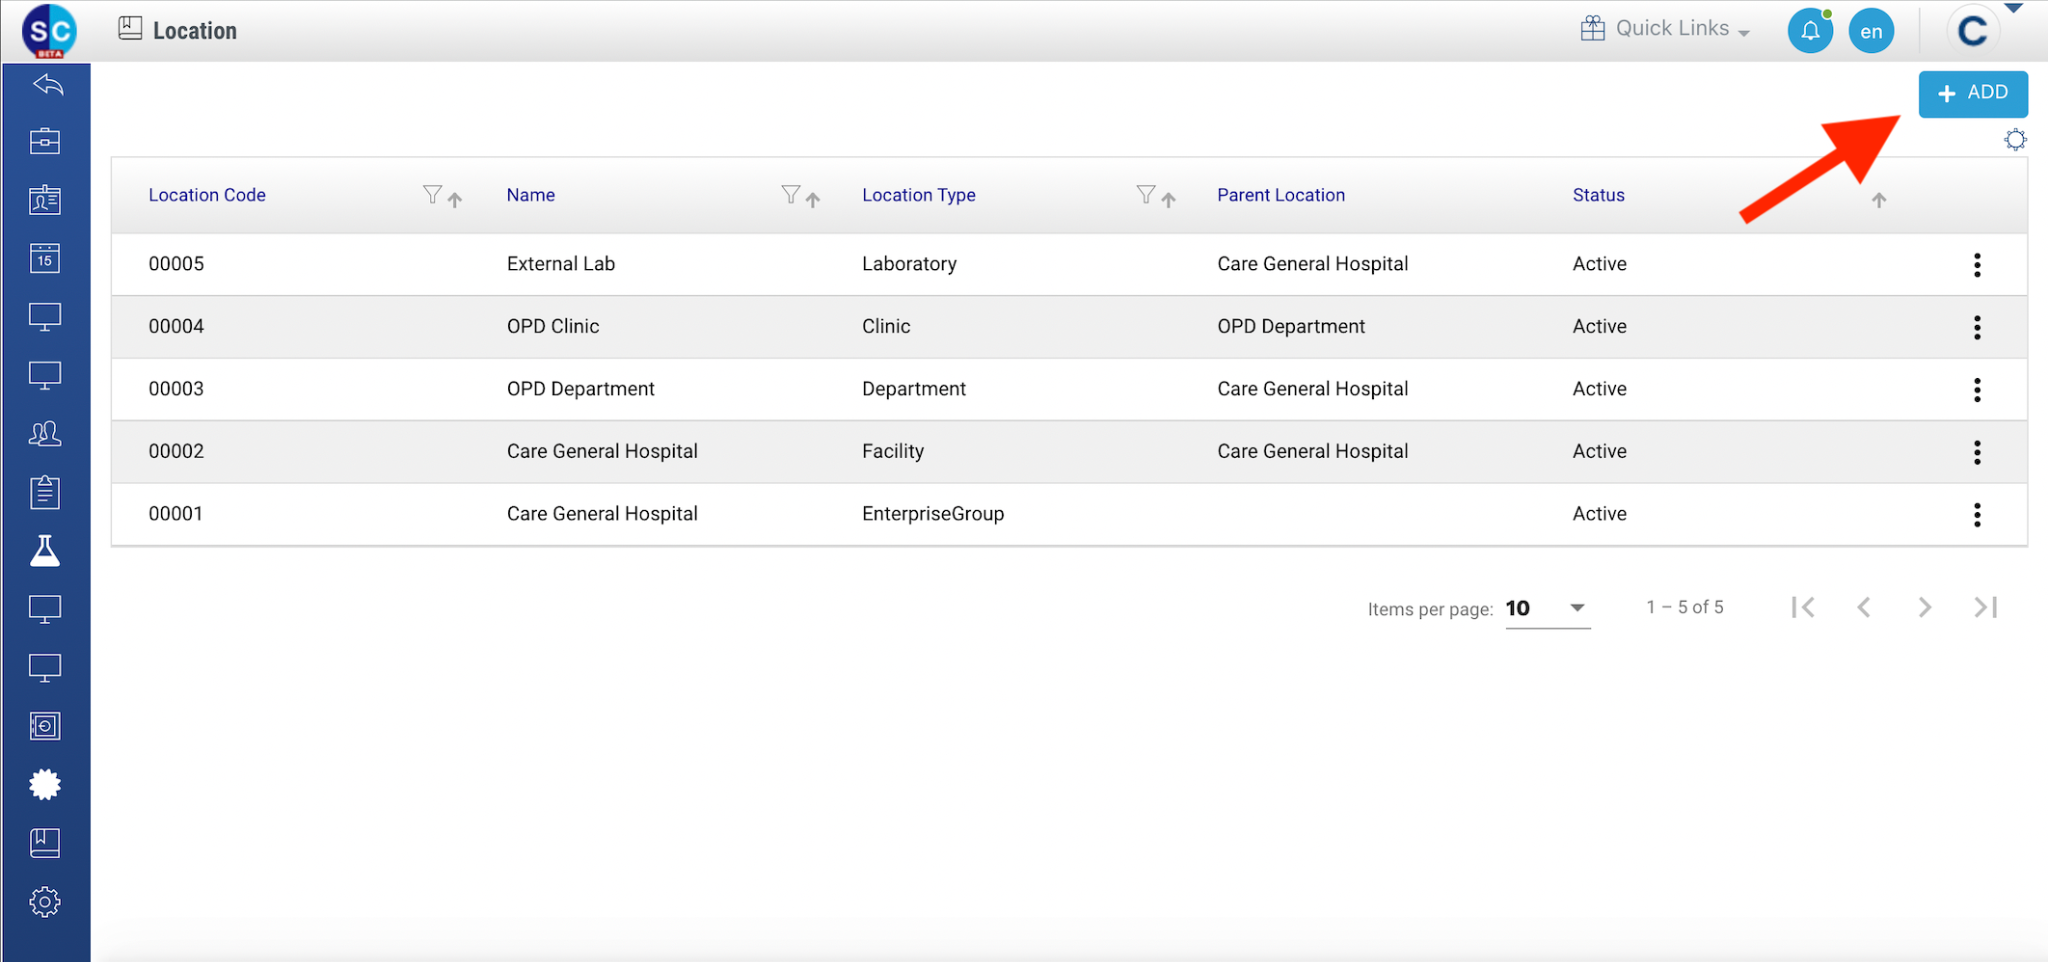Open the settings gear icon in sidebar
The image size is (2048, 962).
click(45, 902)
